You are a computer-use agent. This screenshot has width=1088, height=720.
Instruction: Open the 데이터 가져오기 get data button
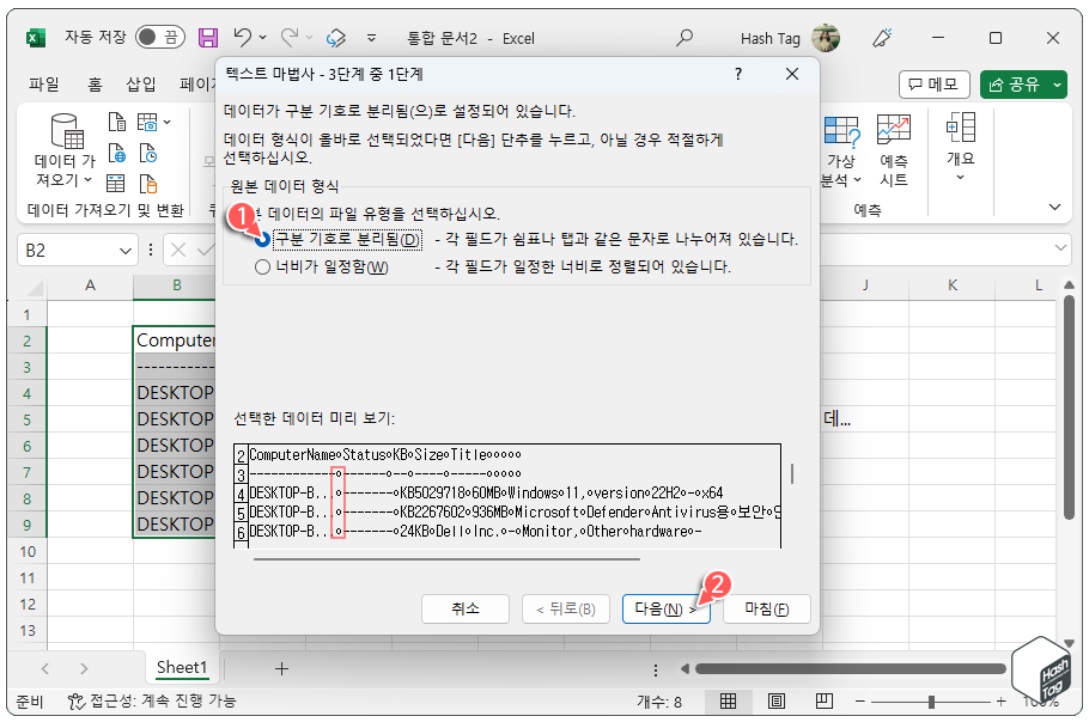[x=65, y=151]
